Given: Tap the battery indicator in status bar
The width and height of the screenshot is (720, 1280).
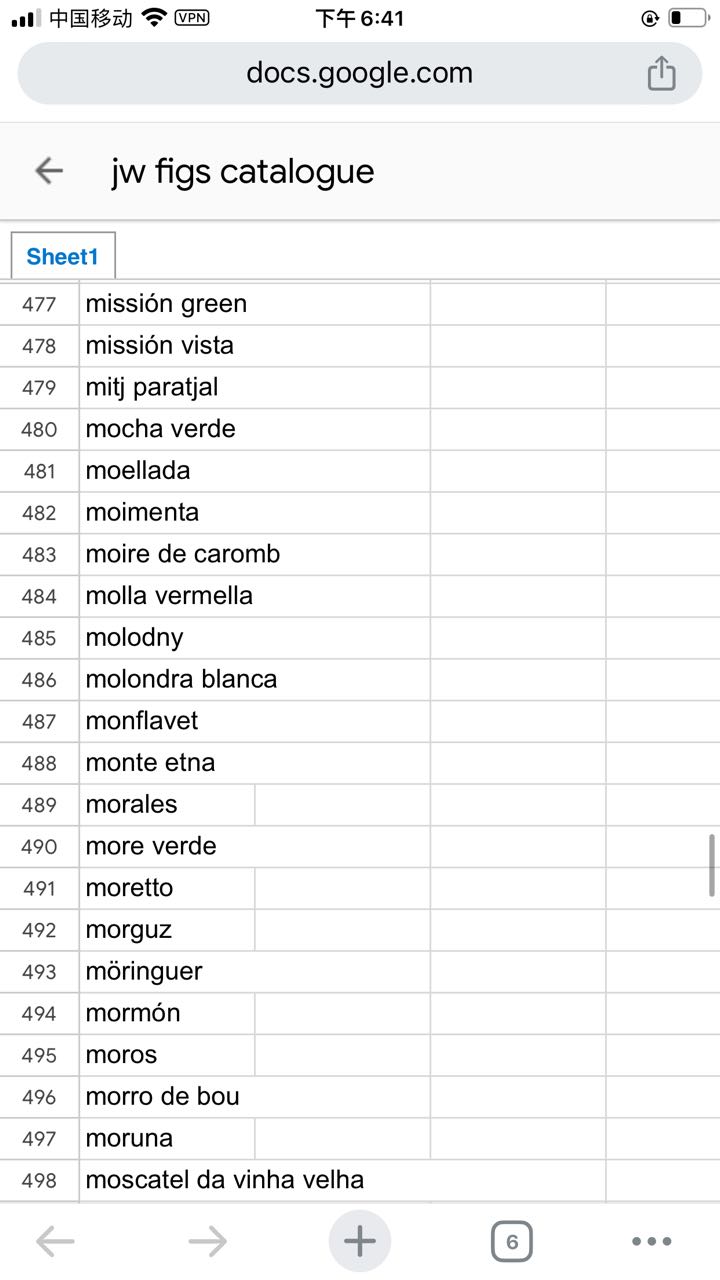Looking at the screenshot, I should coord(687,18).
